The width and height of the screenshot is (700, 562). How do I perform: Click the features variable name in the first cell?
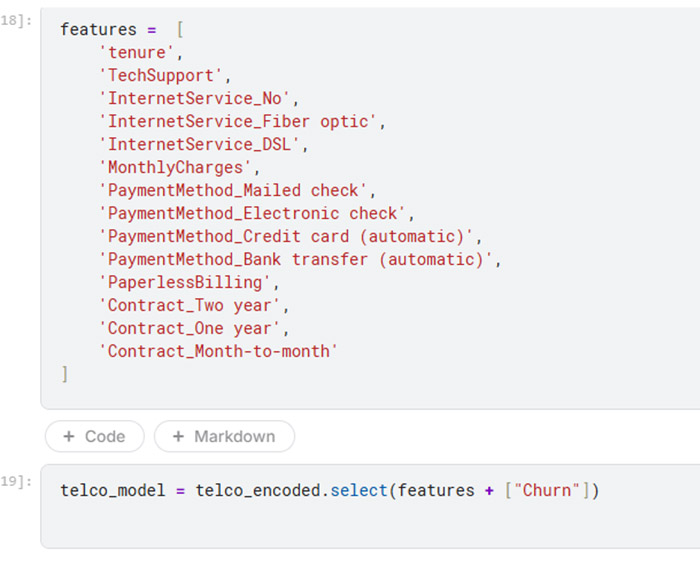(x=98, y=29)
